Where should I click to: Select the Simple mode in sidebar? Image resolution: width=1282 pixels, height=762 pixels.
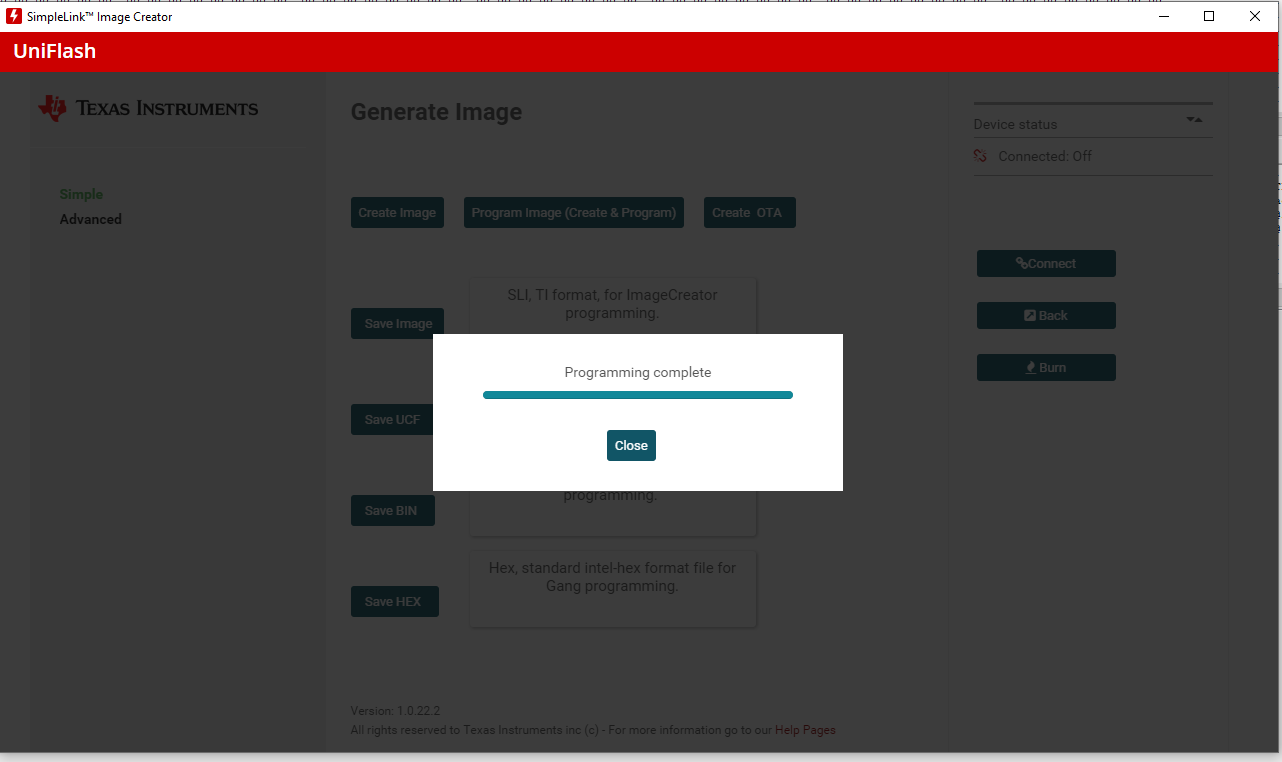point(81,194)
